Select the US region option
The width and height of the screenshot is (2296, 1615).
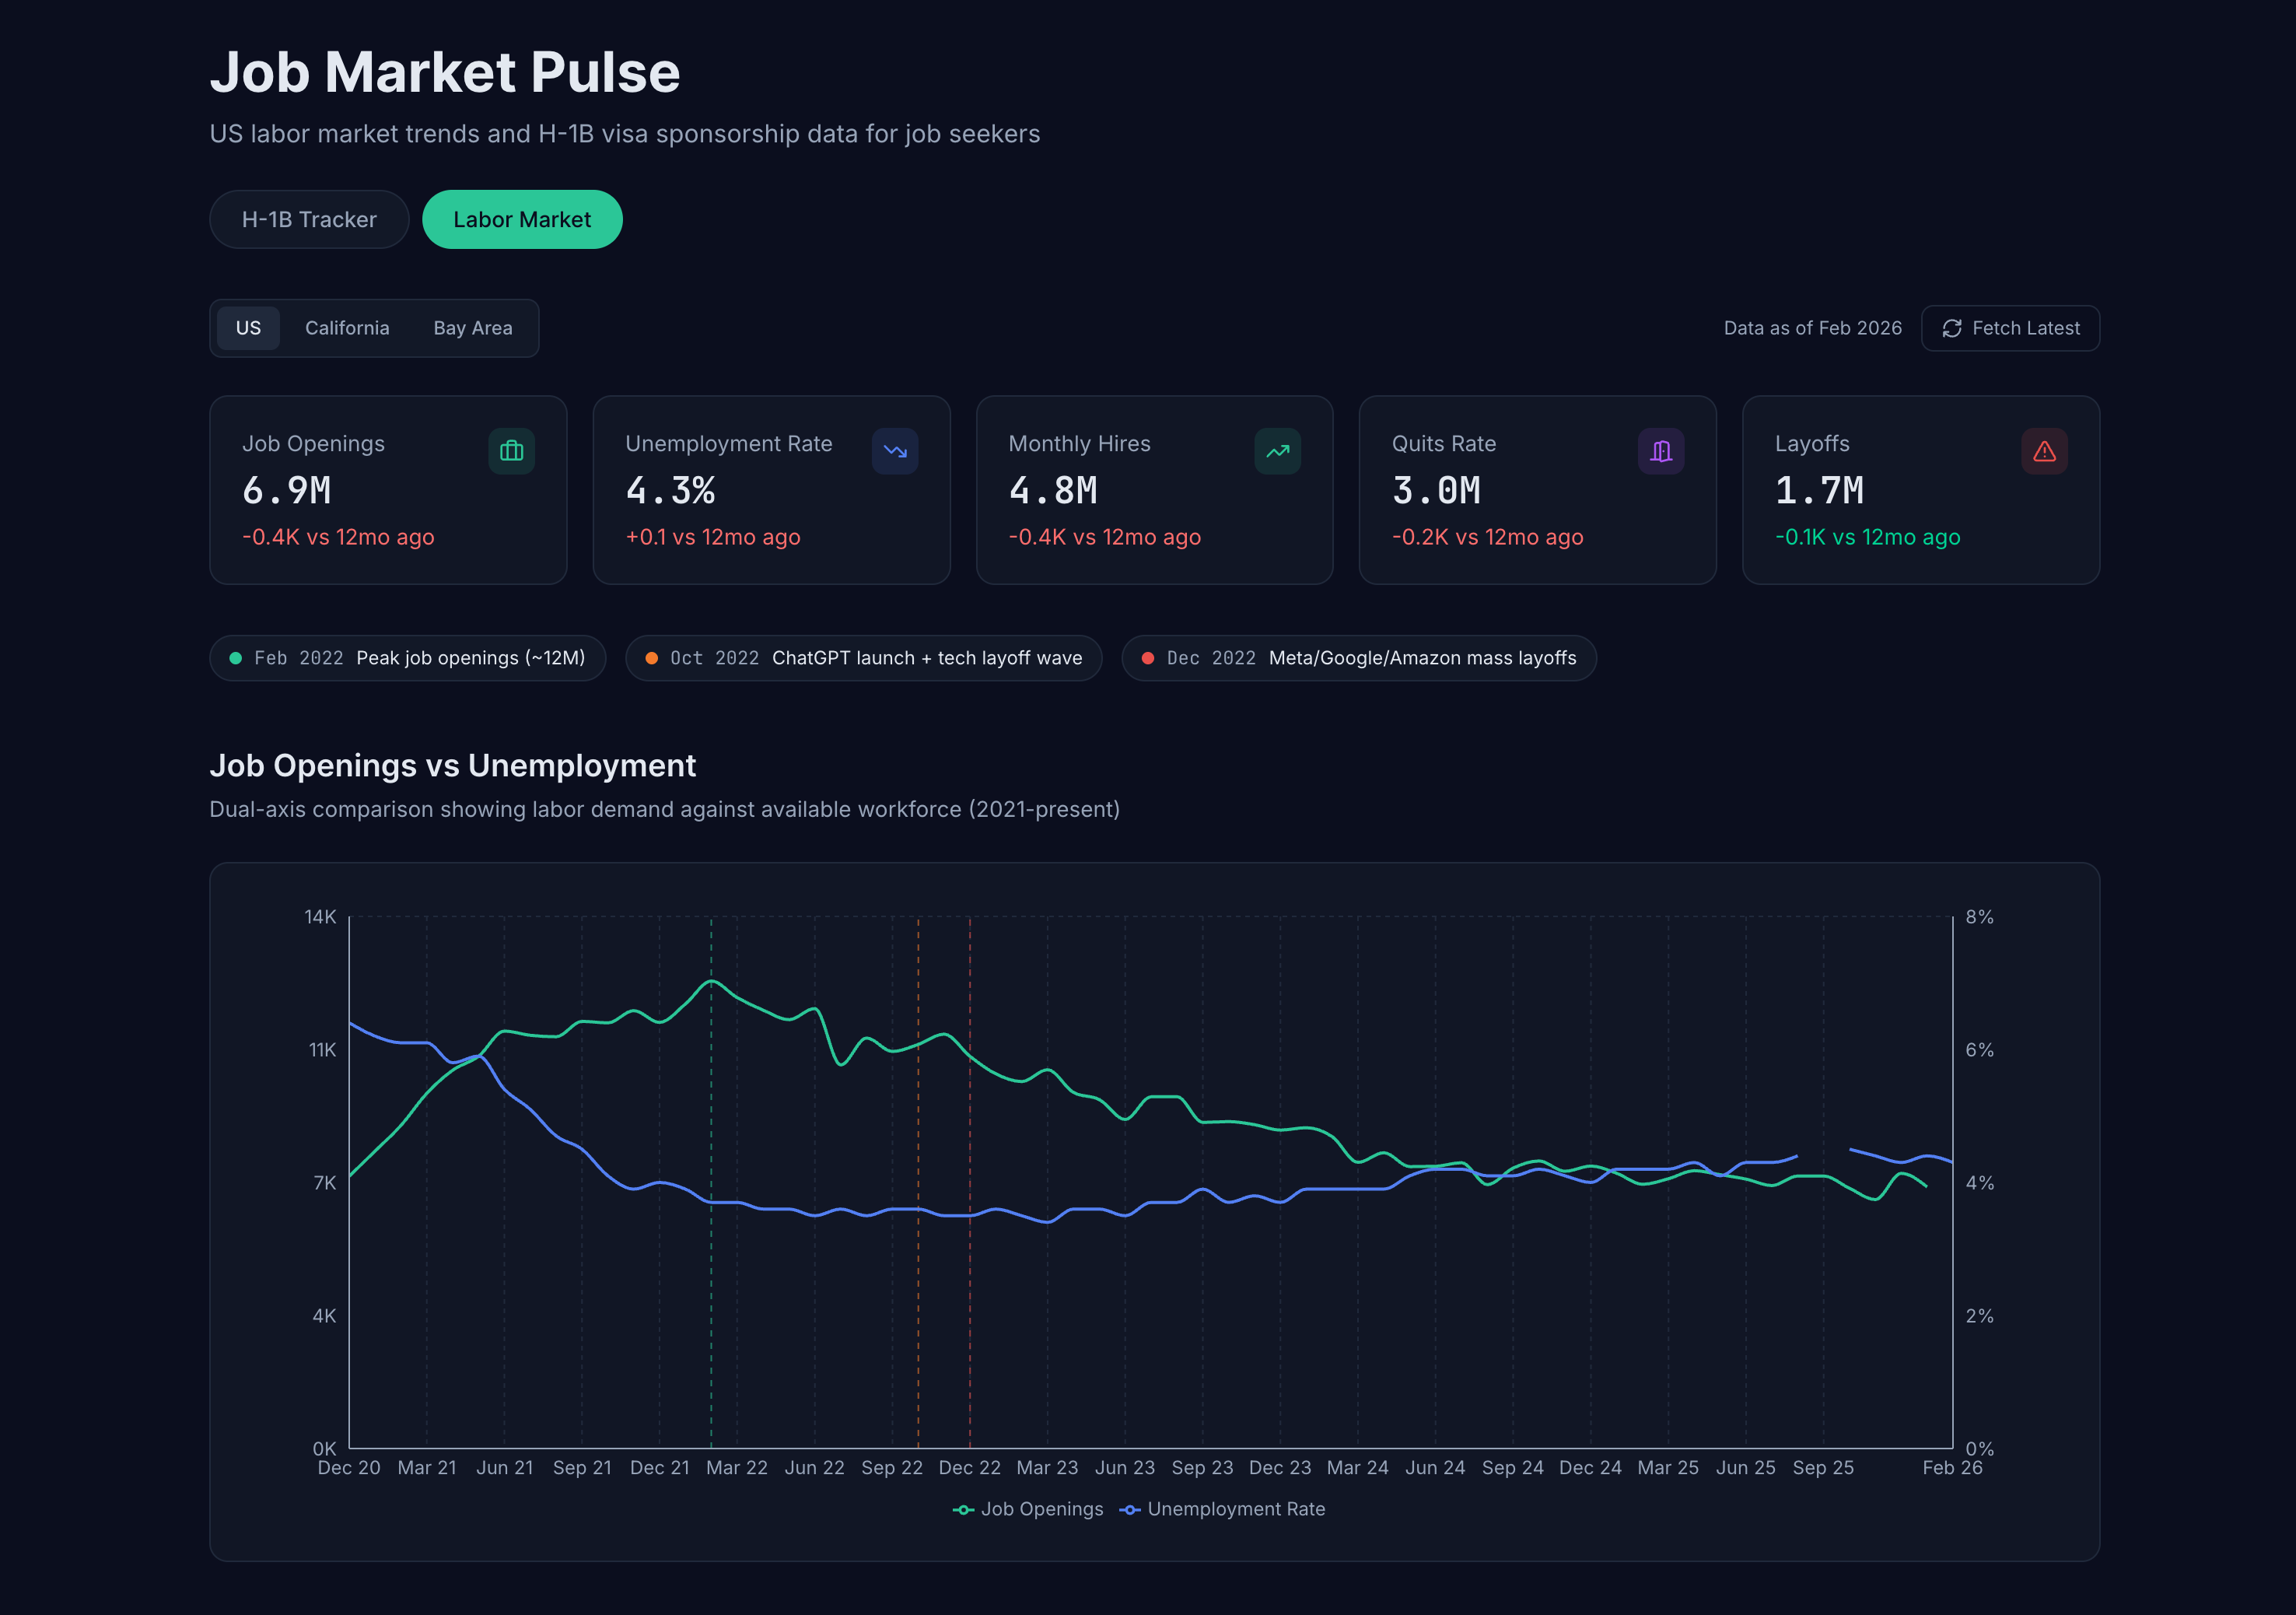pos(247,328)
